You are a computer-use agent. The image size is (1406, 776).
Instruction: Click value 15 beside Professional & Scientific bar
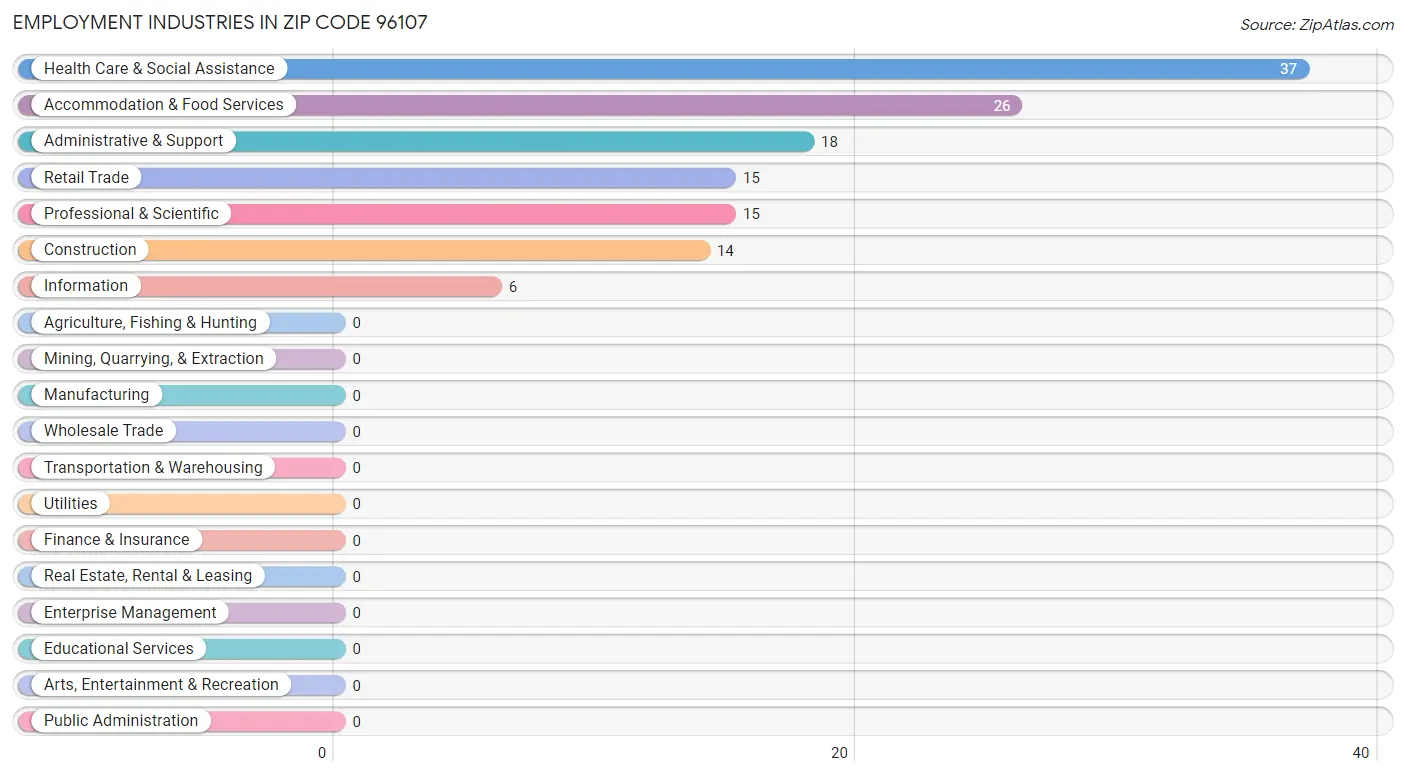point(751,214)
